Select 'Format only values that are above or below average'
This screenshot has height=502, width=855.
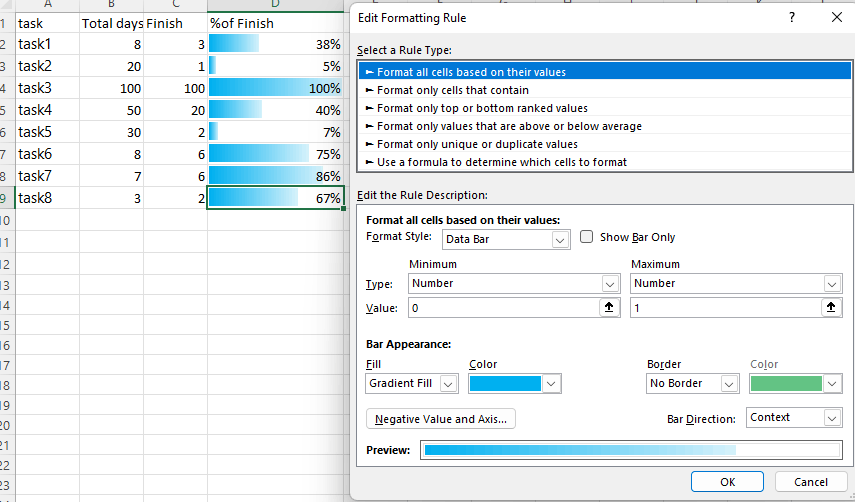605,126
